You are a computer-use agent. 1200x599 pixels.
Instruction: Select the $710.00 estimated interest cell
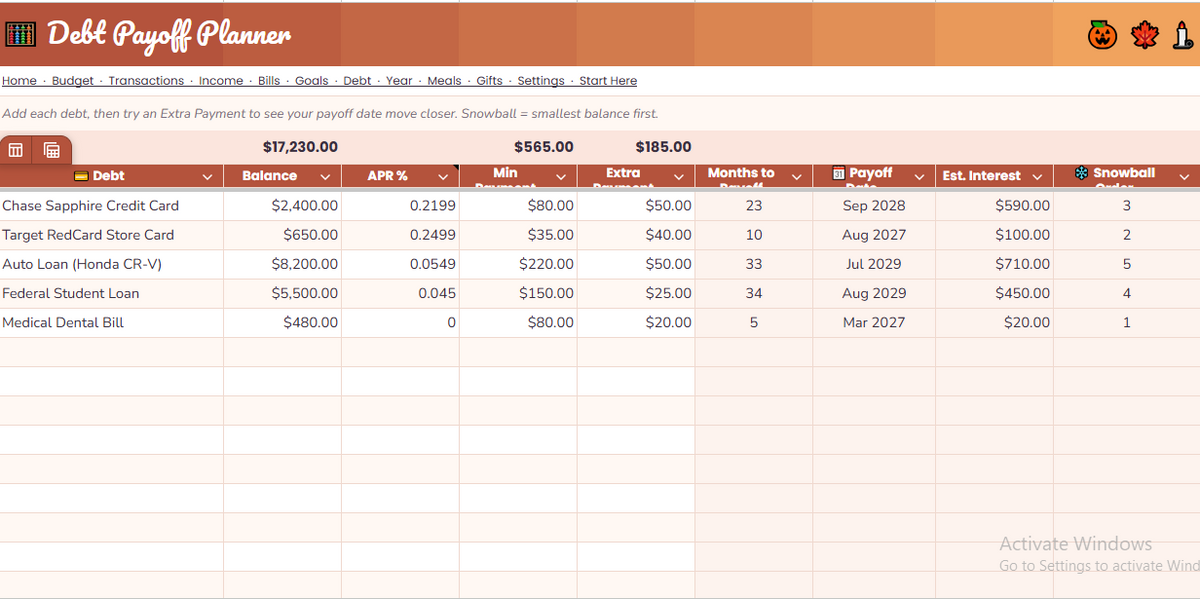tap(994, 264)
